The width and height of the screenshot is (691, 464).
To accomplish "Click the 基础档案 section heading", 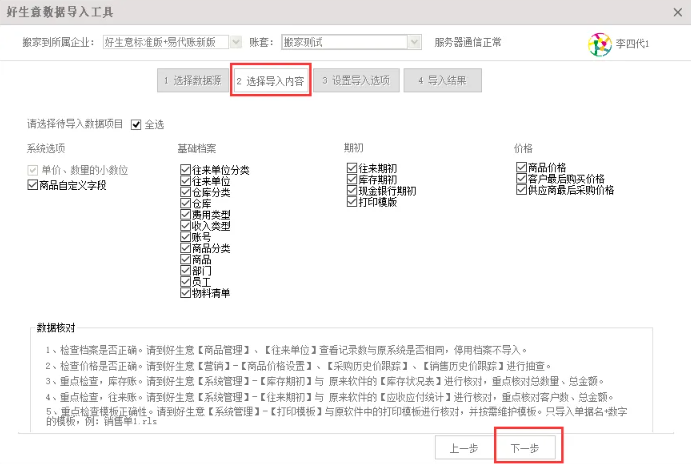I will pyautogui.click(x=197, y=148).
